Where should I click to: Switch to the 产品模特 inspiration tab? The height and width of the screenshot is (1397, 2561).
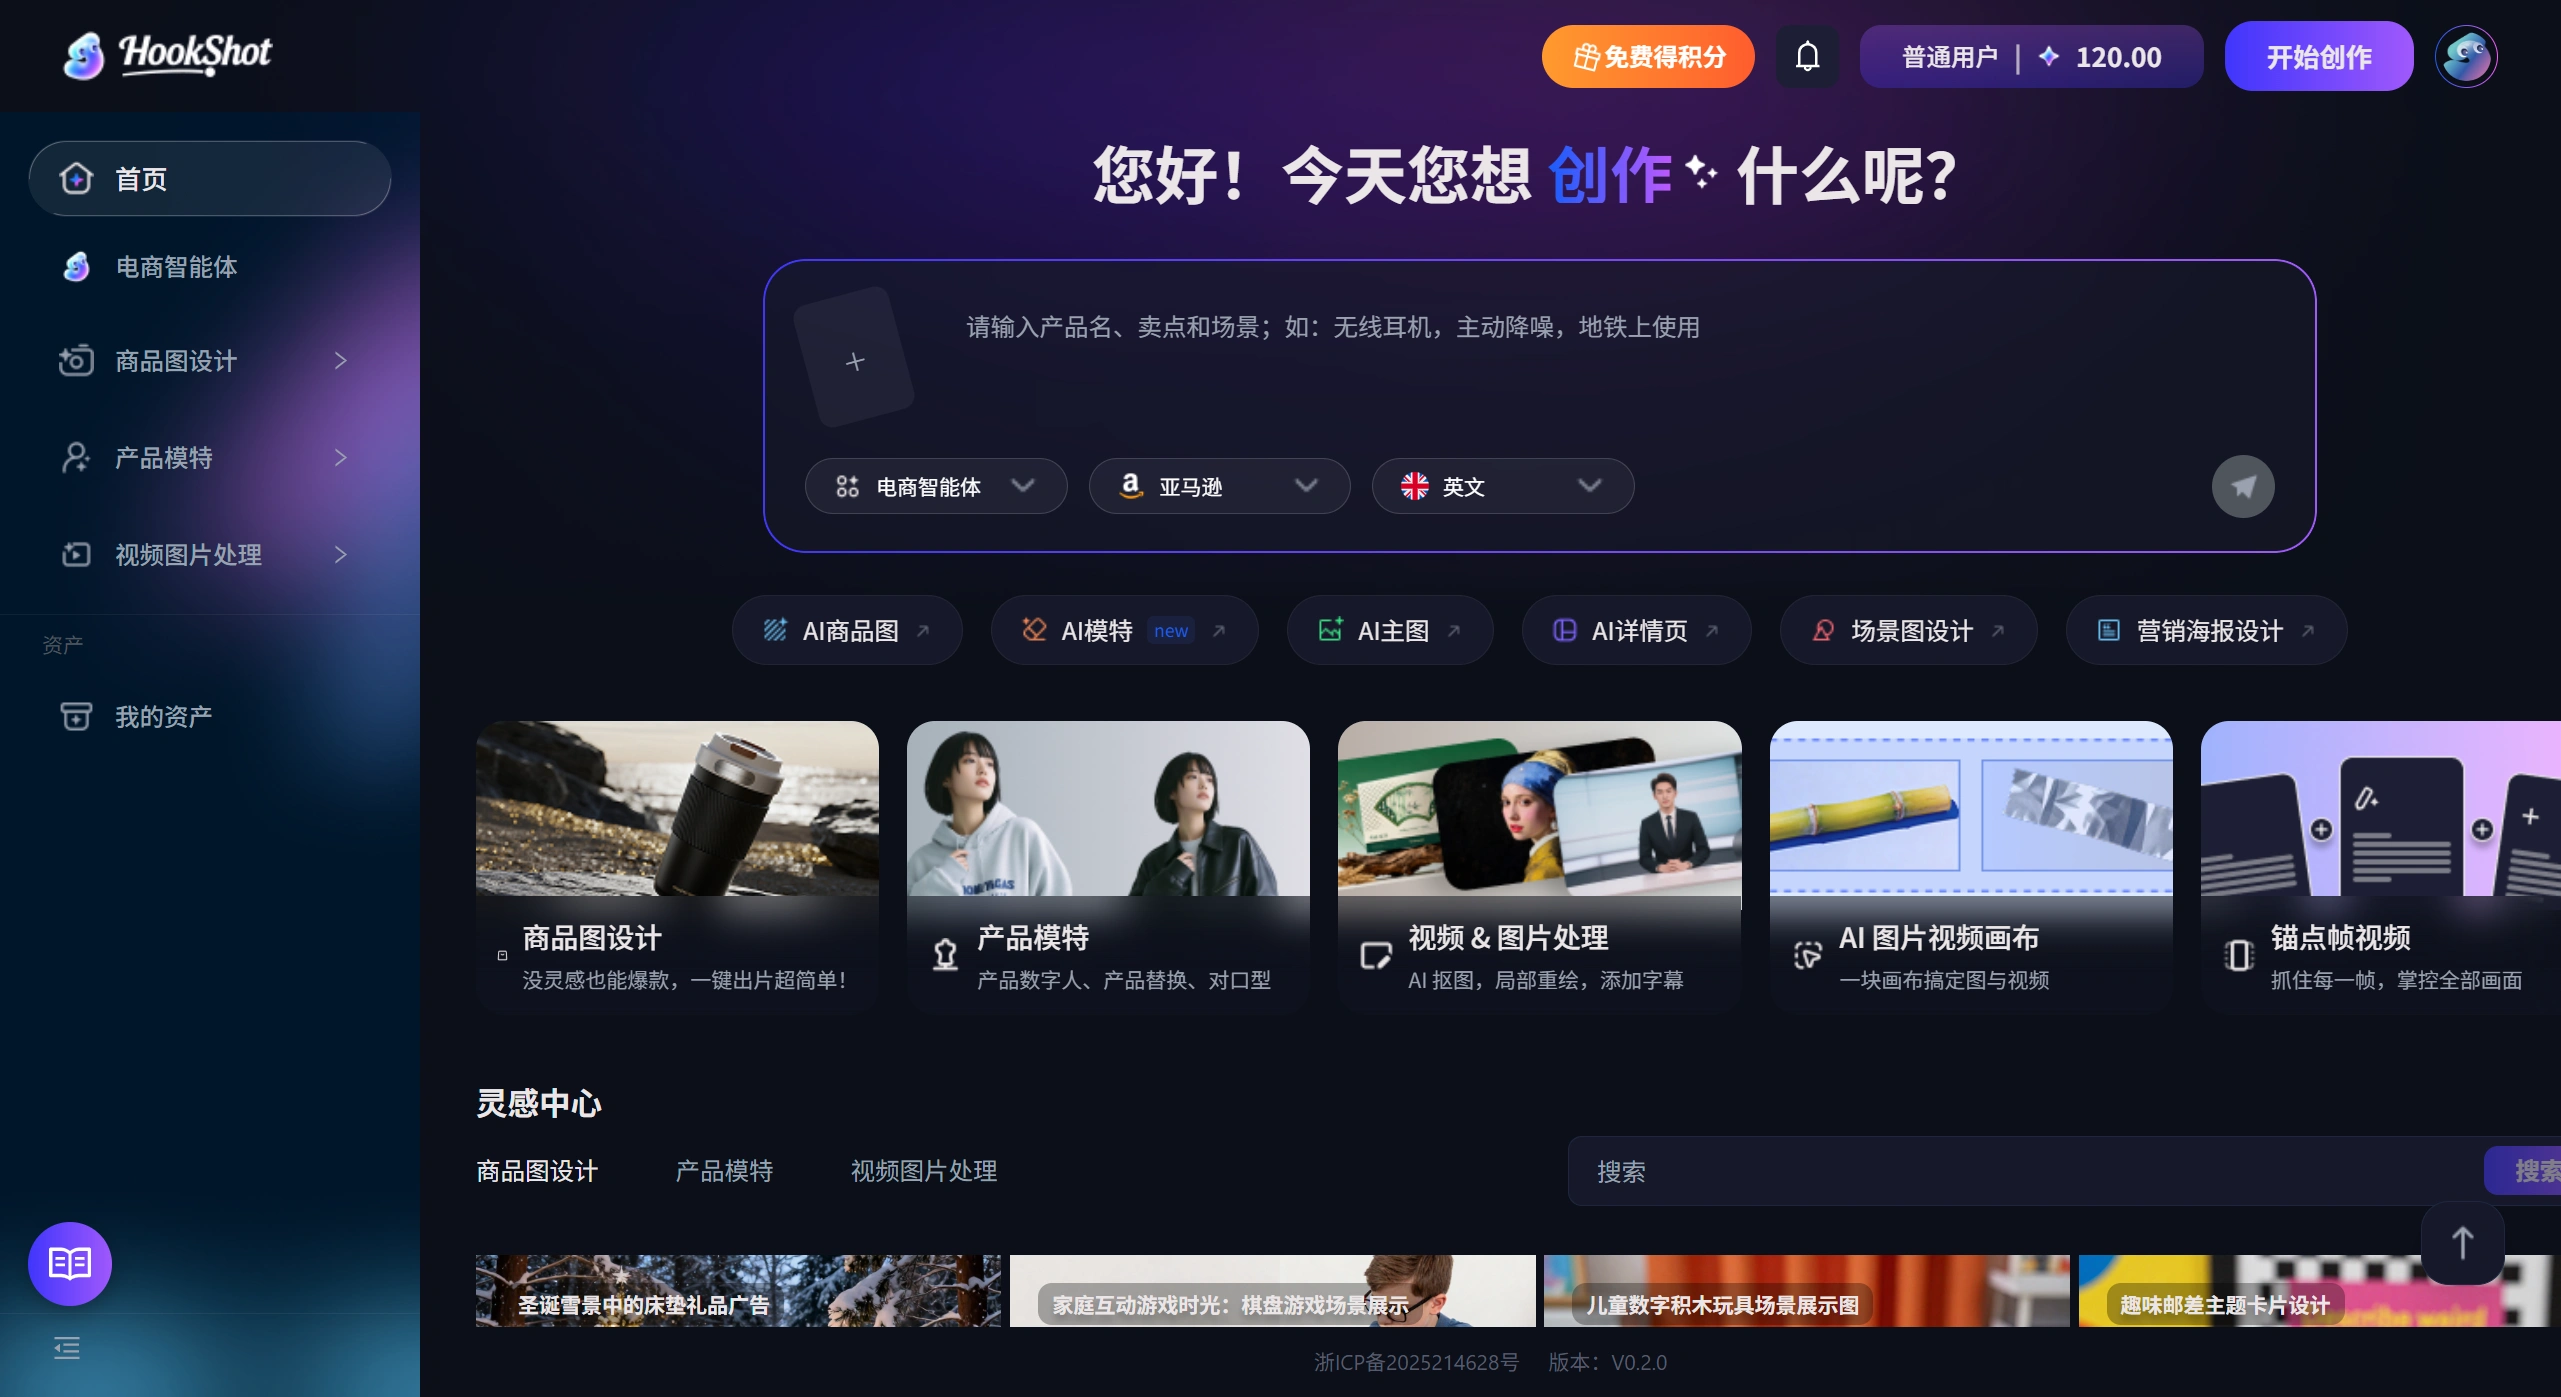(x=723, y=1170)
